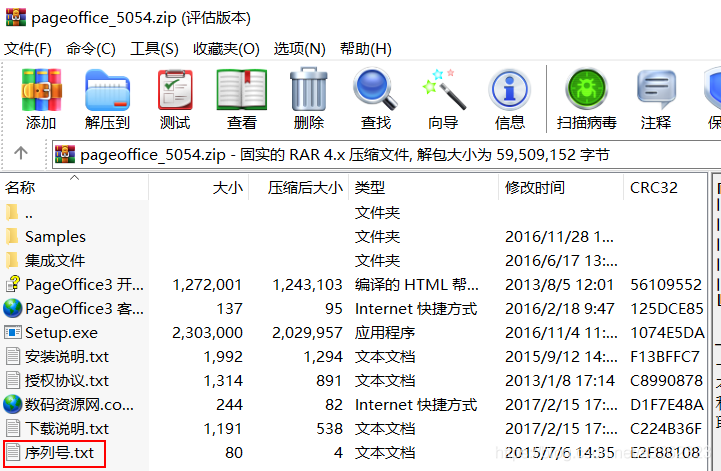Click the 测试 (Test) toolbar icon
Image resolution: width=721 pixels, height=471 pixels.
tap(175, 90)
